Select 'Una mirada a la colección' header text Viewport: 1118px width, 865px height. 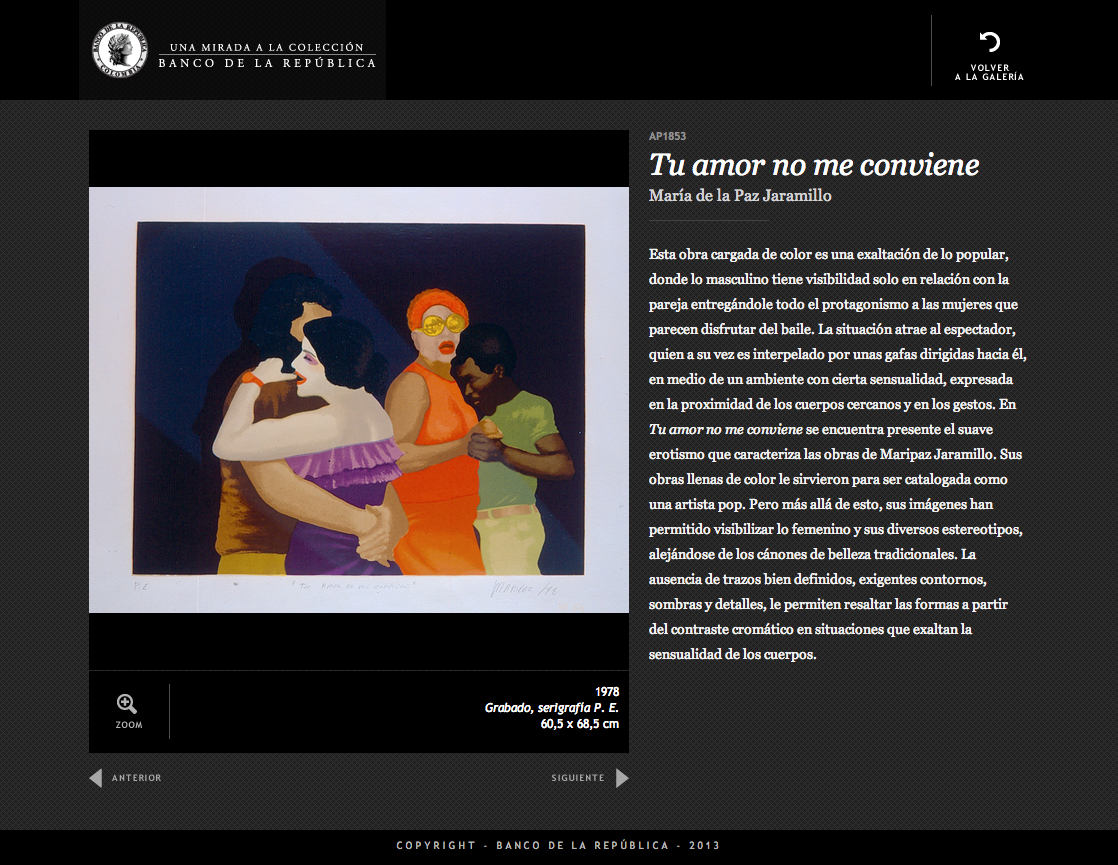267,47
